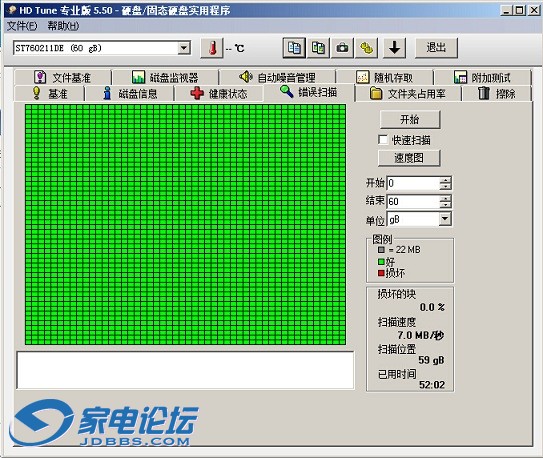
Task: Enable the 快速扫描 quick scan checkbox
Action: pyautogui.click(x=383, y=140)
